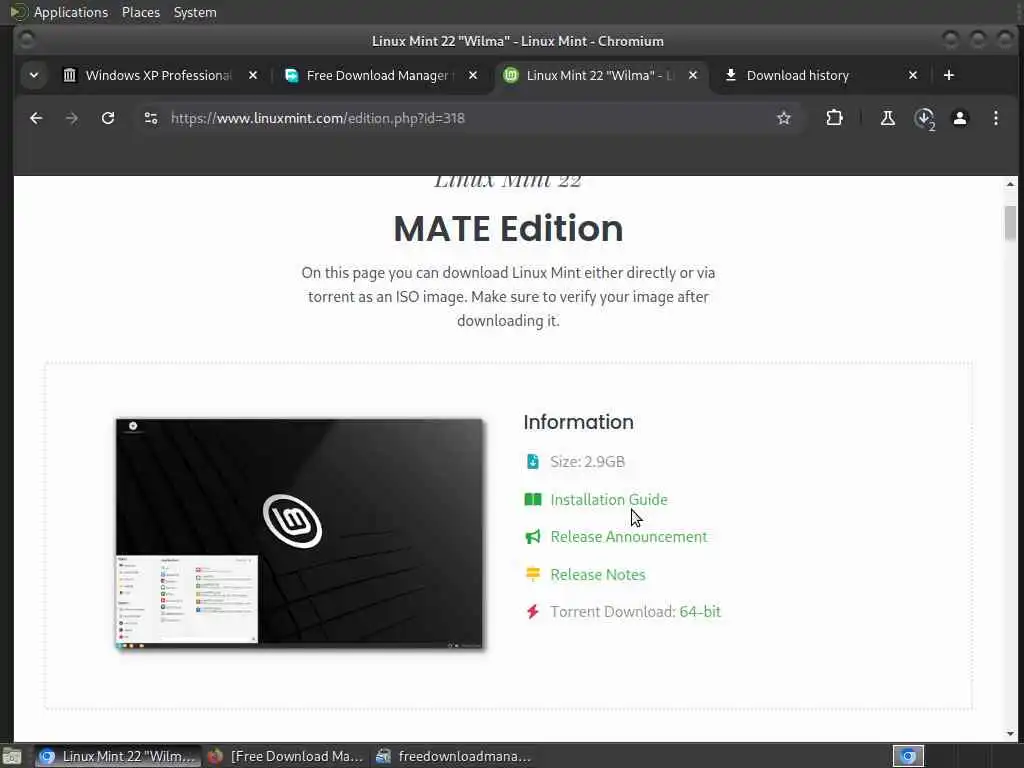Image resolution: width=1024 pixels, height=768 pixels.
Task: Click the Release Announcement megaphone icon
Action: [533, 537]
